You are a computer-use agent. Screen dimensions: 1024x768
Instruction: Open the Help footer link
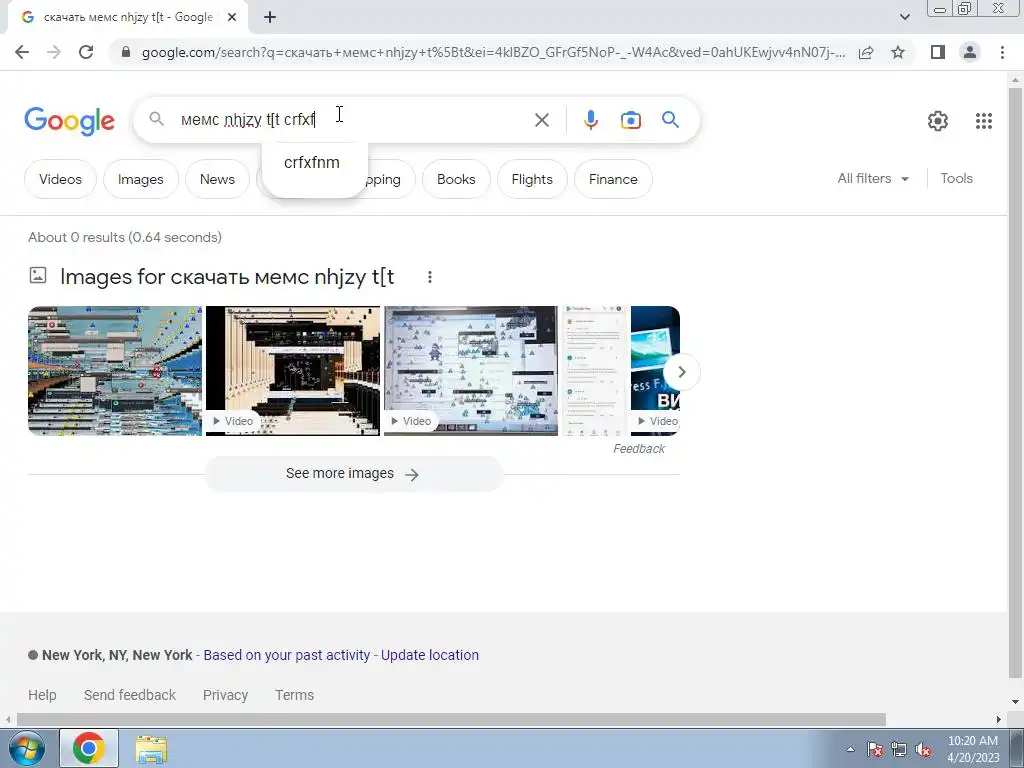(x=42, y=695)
